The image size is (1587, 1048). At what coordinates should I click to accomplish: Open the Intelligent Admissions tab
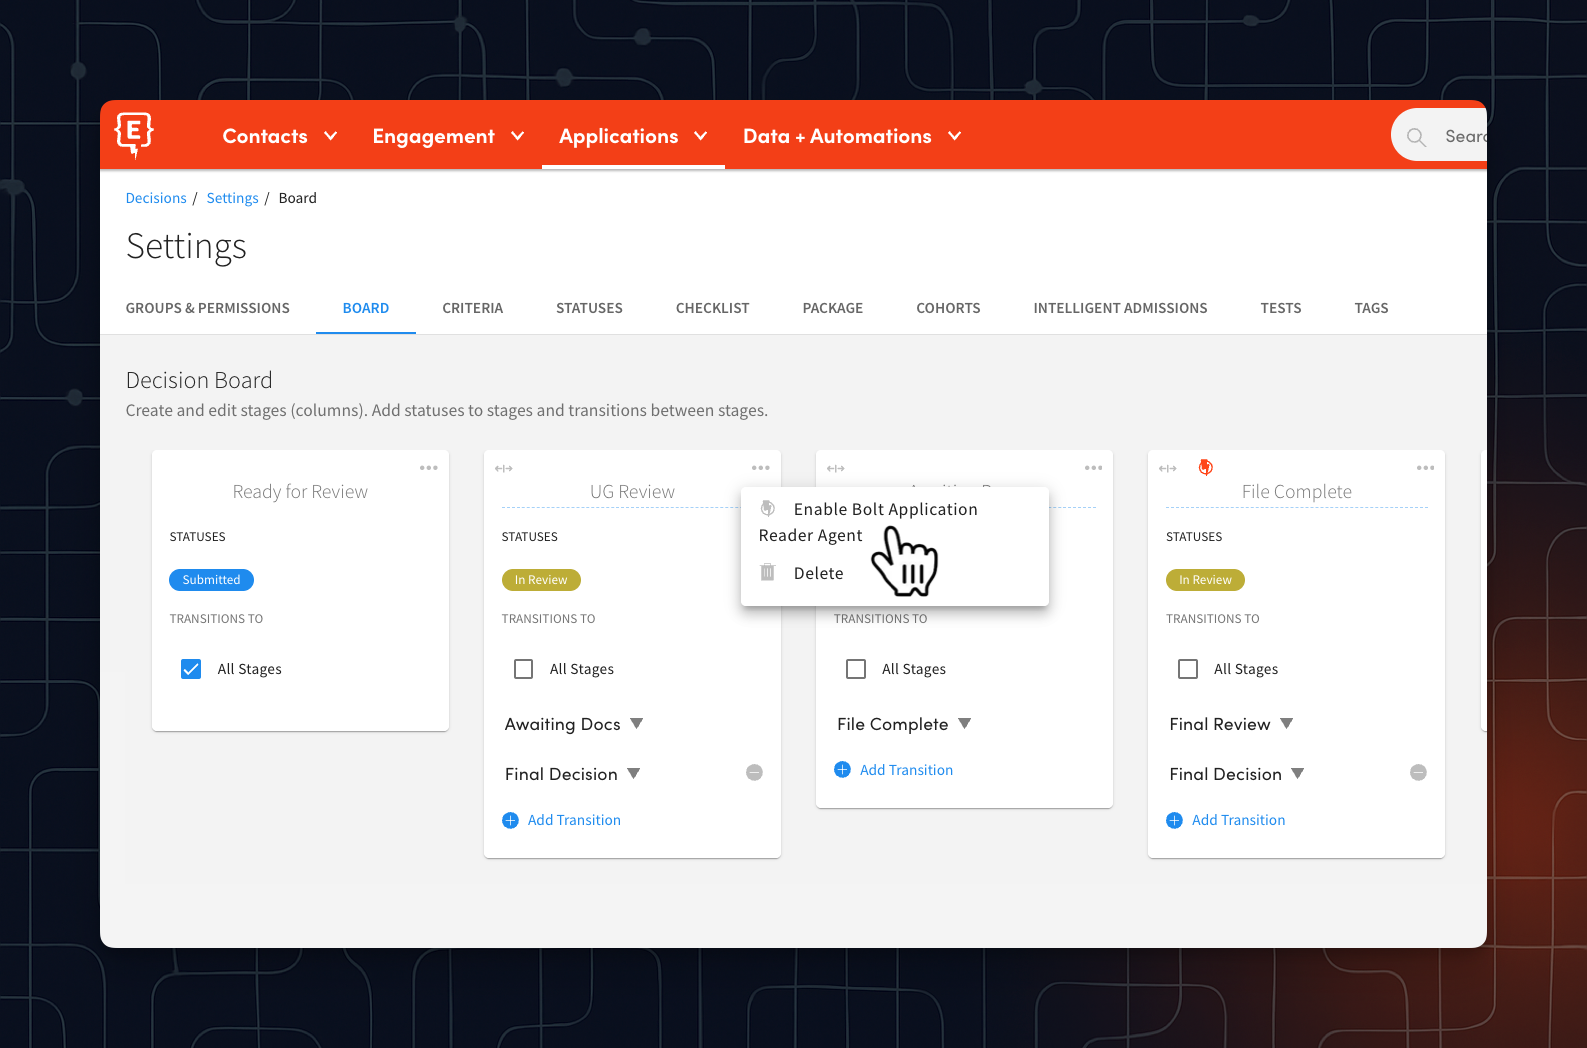point(1120,308)
